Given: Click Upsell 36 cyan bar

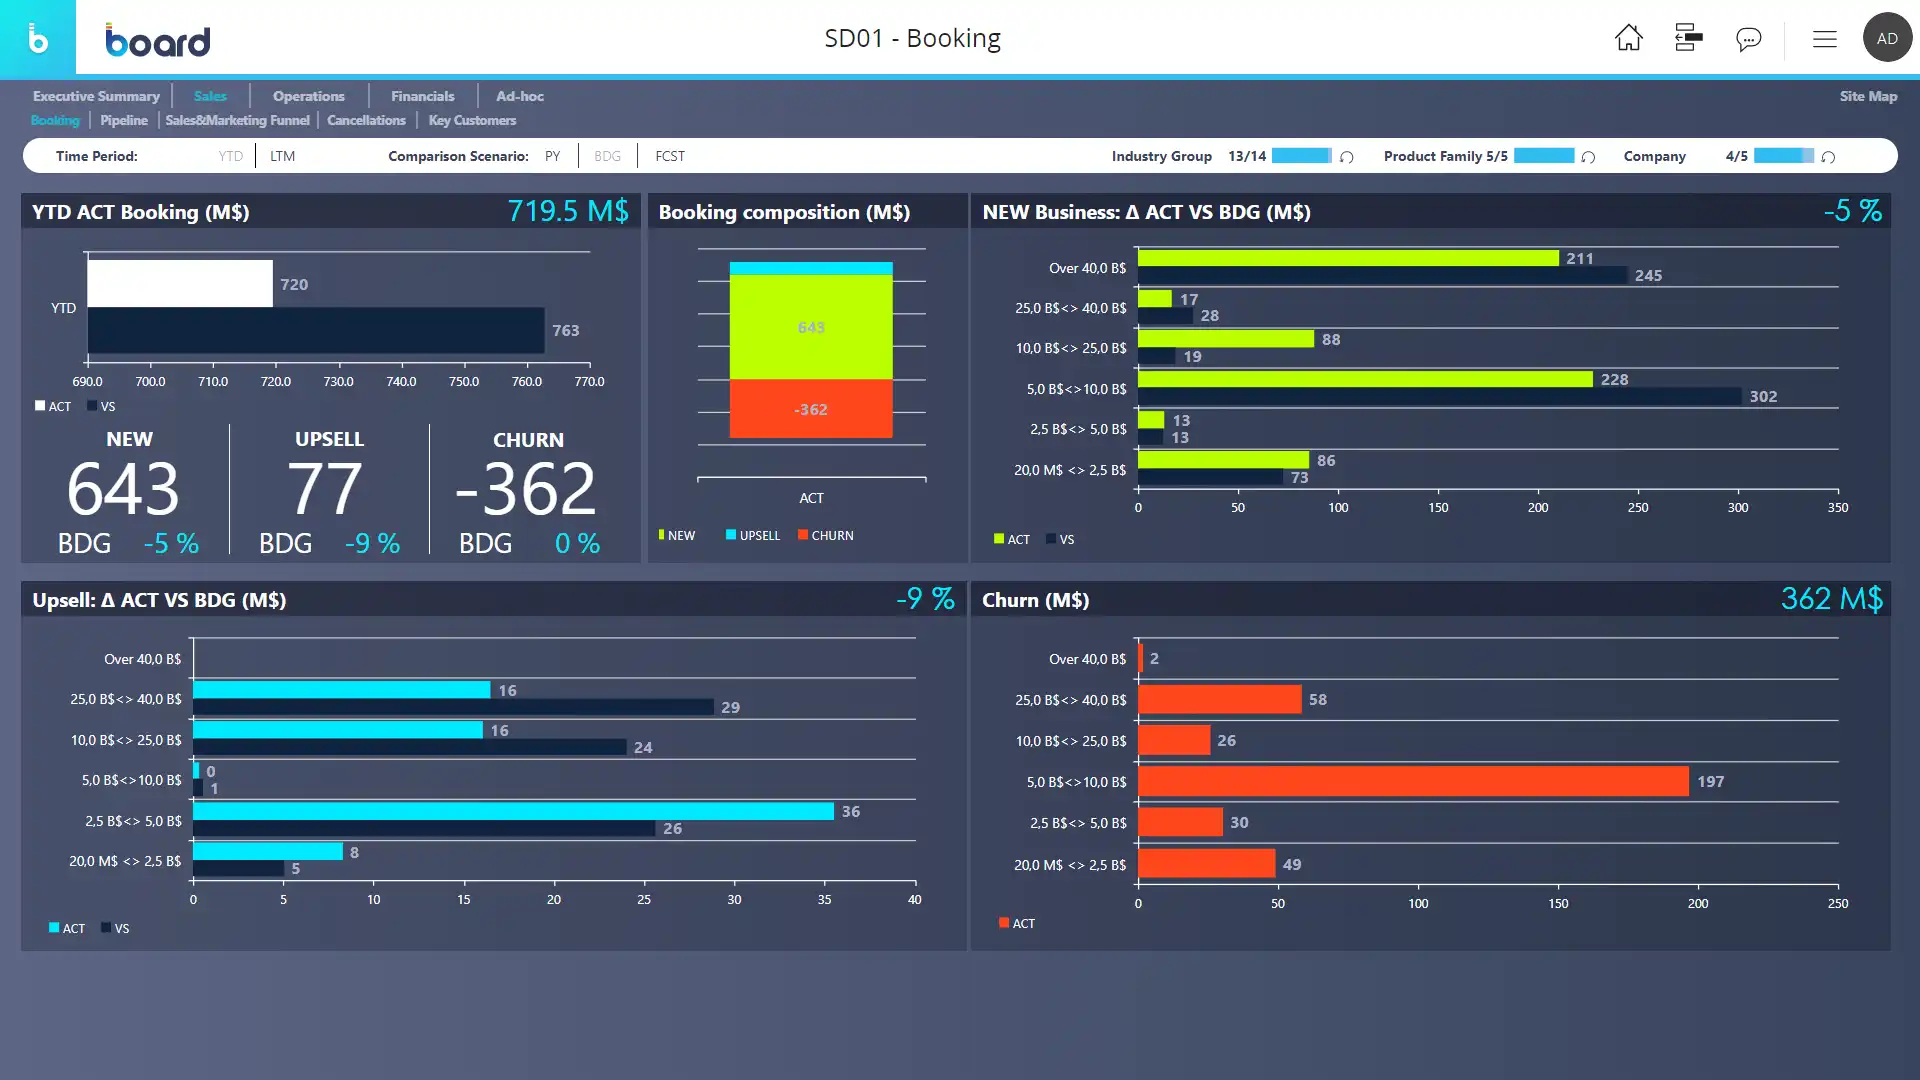Looking at the screenshot, I should click(513, 811).
